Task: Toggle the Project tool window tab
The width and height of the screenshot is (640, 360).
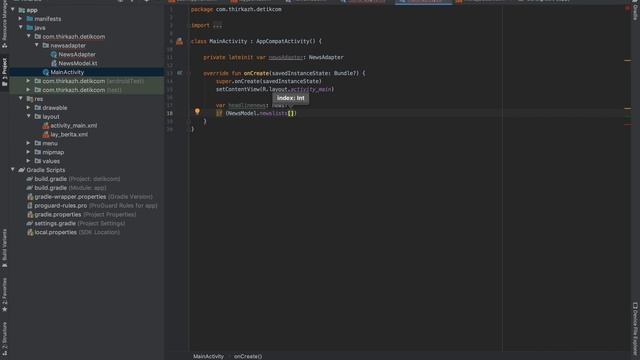Action: pyautogui.click(x=4, y=72)
